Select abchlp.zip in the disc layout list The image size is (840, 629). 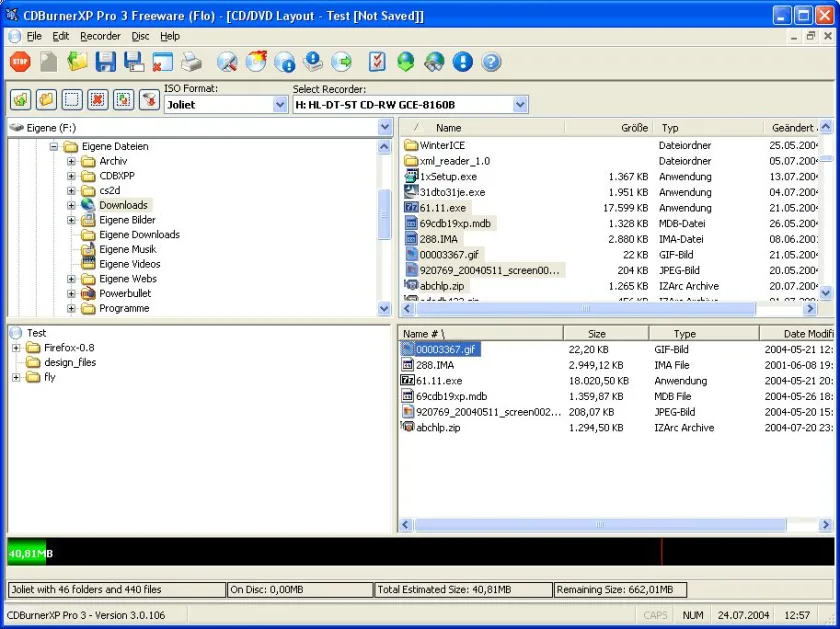(438, 428)
